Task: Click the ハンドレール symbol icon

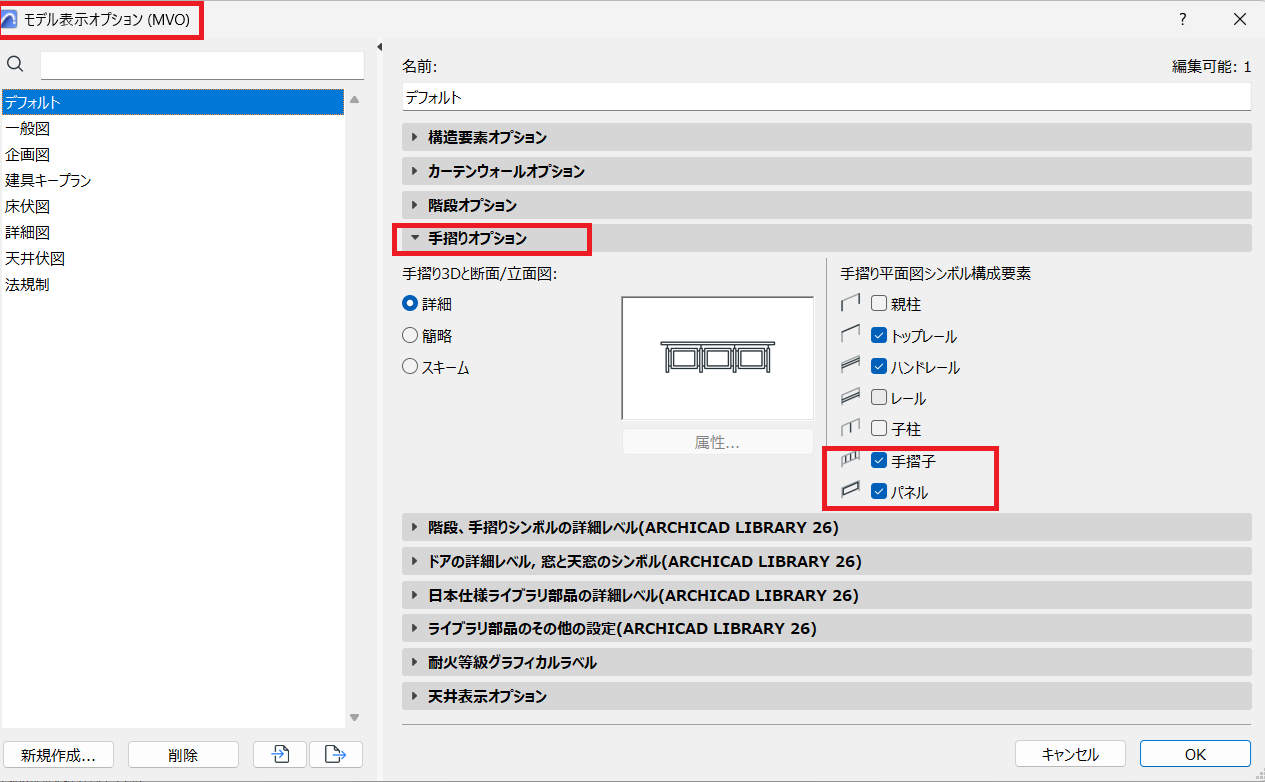Action: [851, 366]
